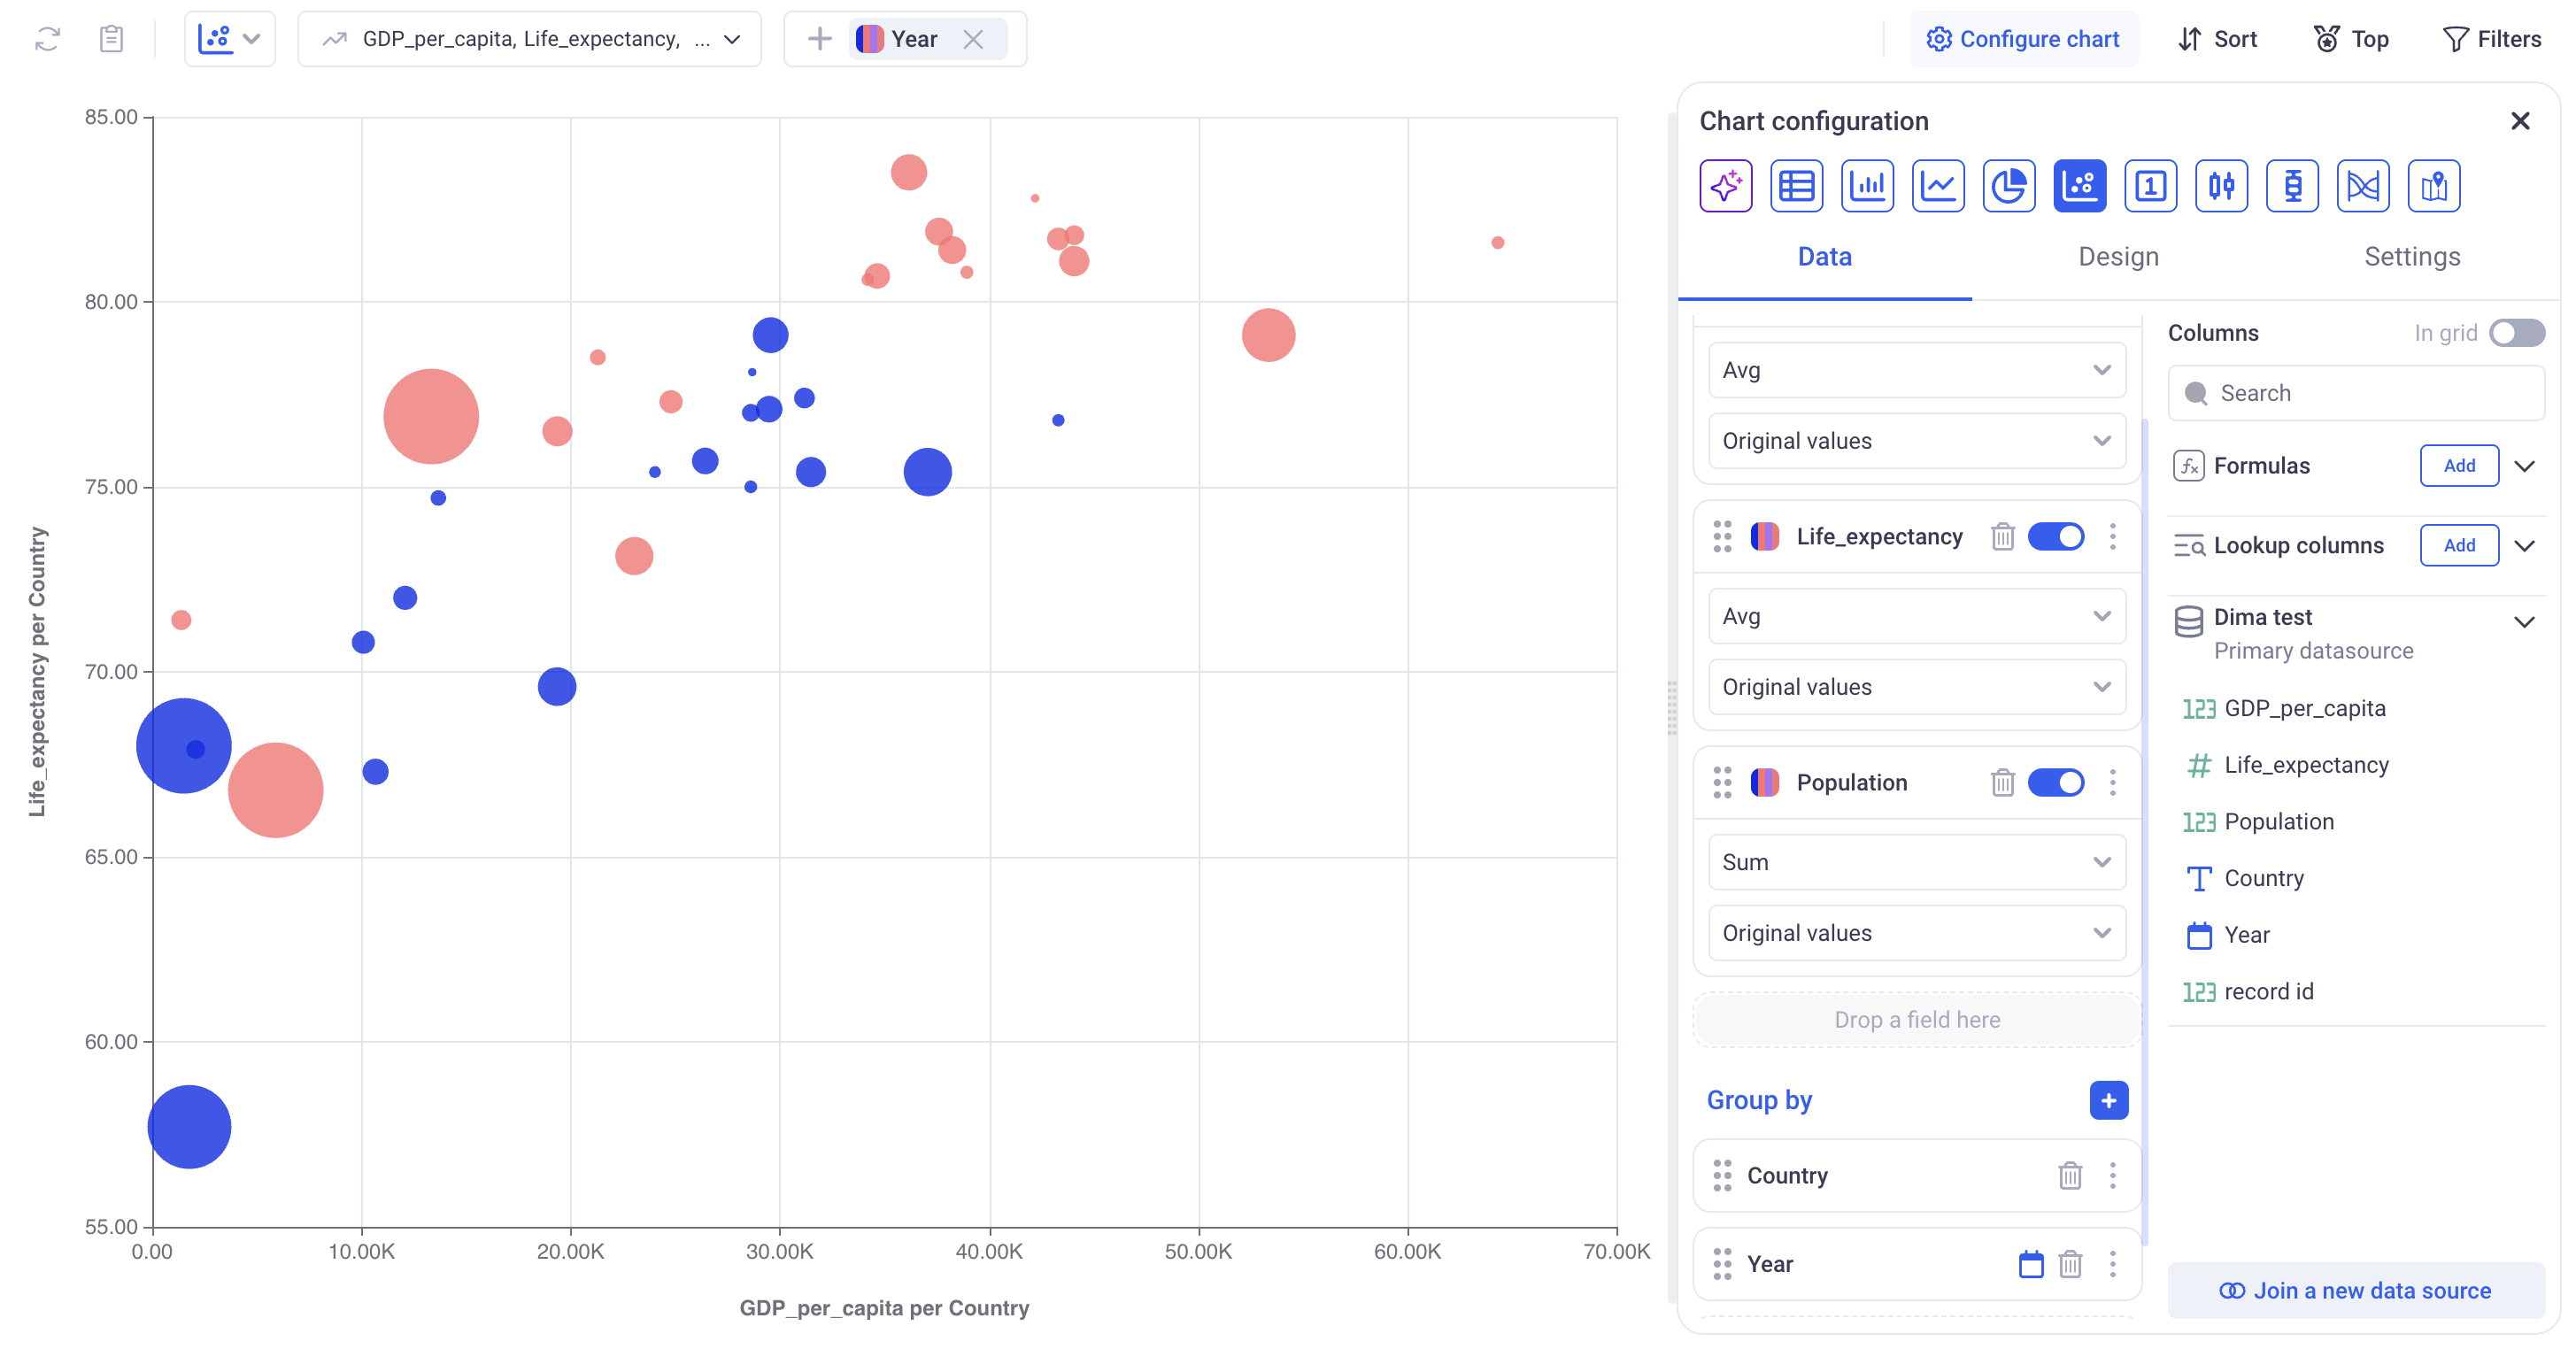Screen dimensions: 2576x1349
Task: Select the line chart type icon
Action: [1937, 186]
